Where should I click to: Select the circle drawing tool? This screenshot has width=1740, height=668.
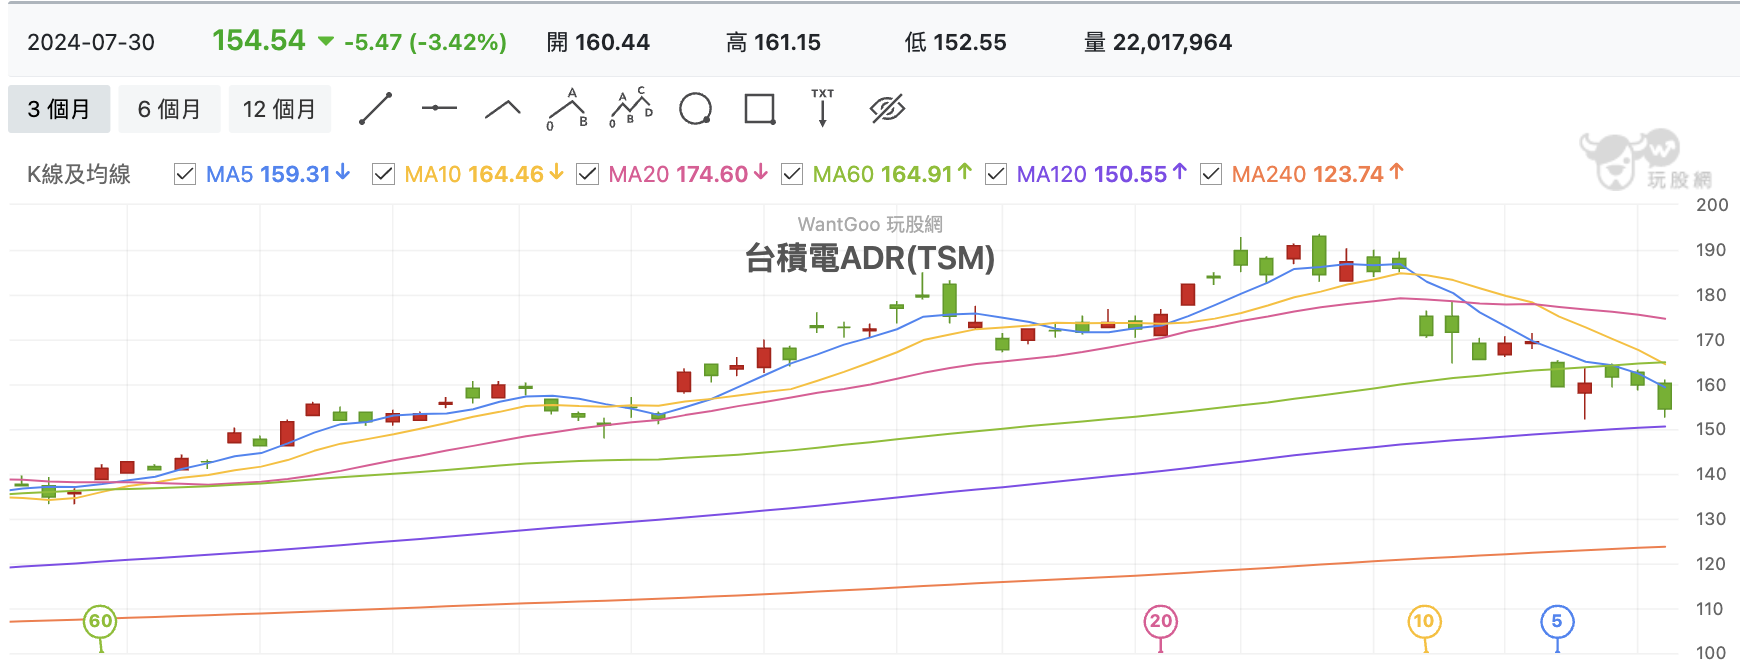click(x=695, y=109)
